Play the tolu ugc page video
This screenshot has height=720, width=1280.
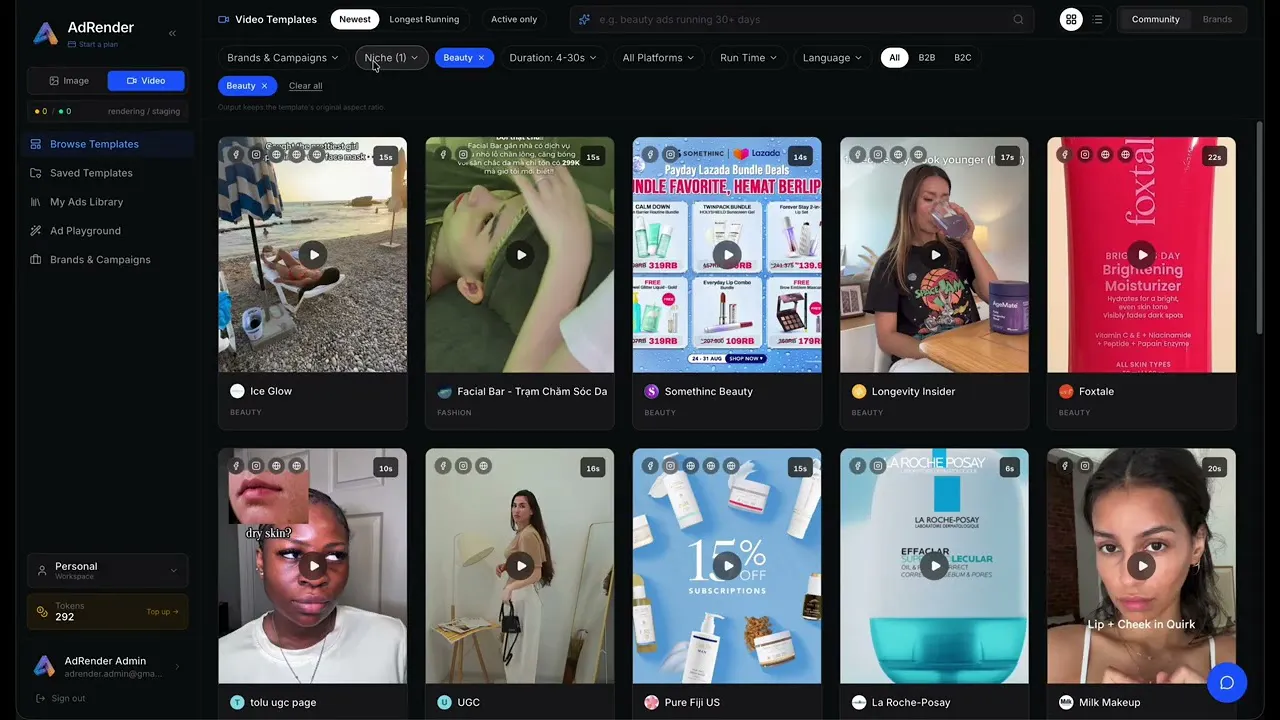pos(313,566)
